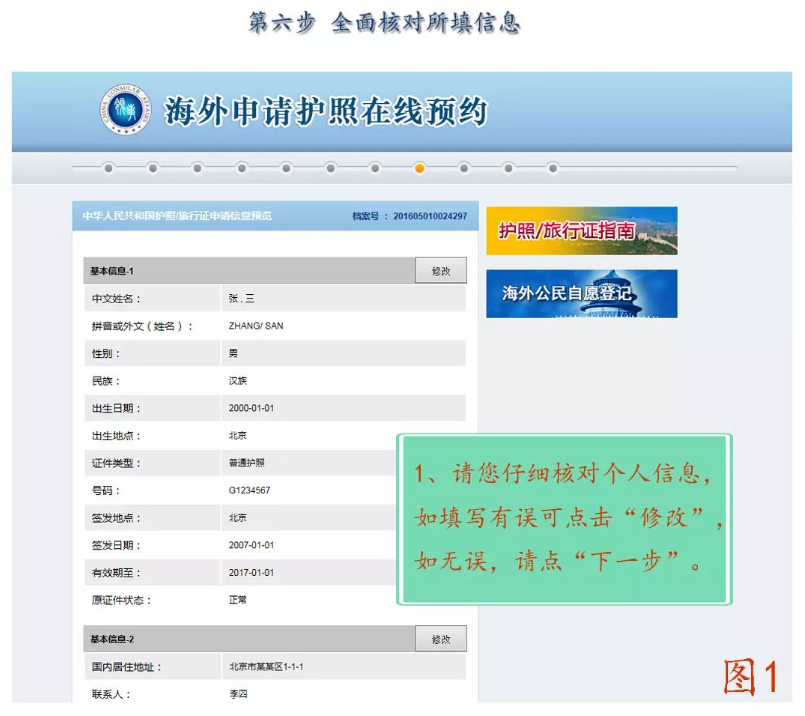Click the address value 北京市某某区1-1-1
Screen dimensions: 805x716
[x=266, y=667]
